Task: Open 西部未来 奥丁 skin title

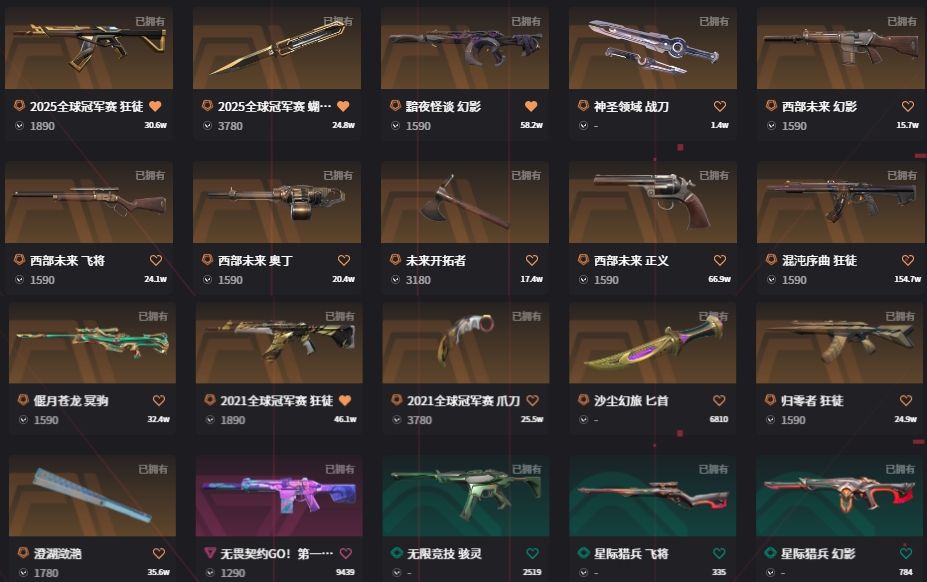Action: click(255, 260)
